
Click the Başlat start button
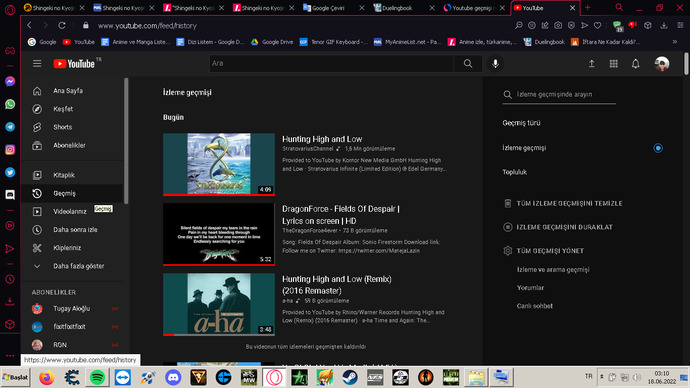[x=15, y=377]
